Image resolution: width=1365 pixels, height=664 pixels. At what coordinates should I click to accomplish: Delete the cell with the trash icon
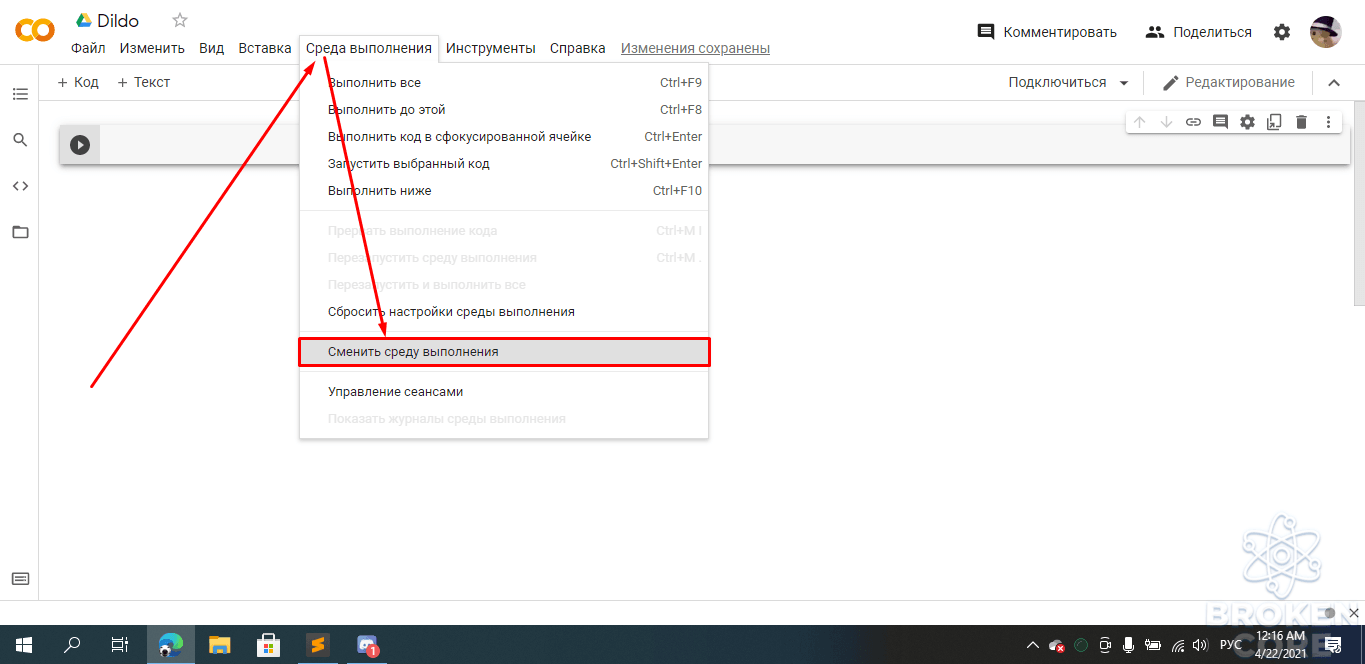point(1301,122)
